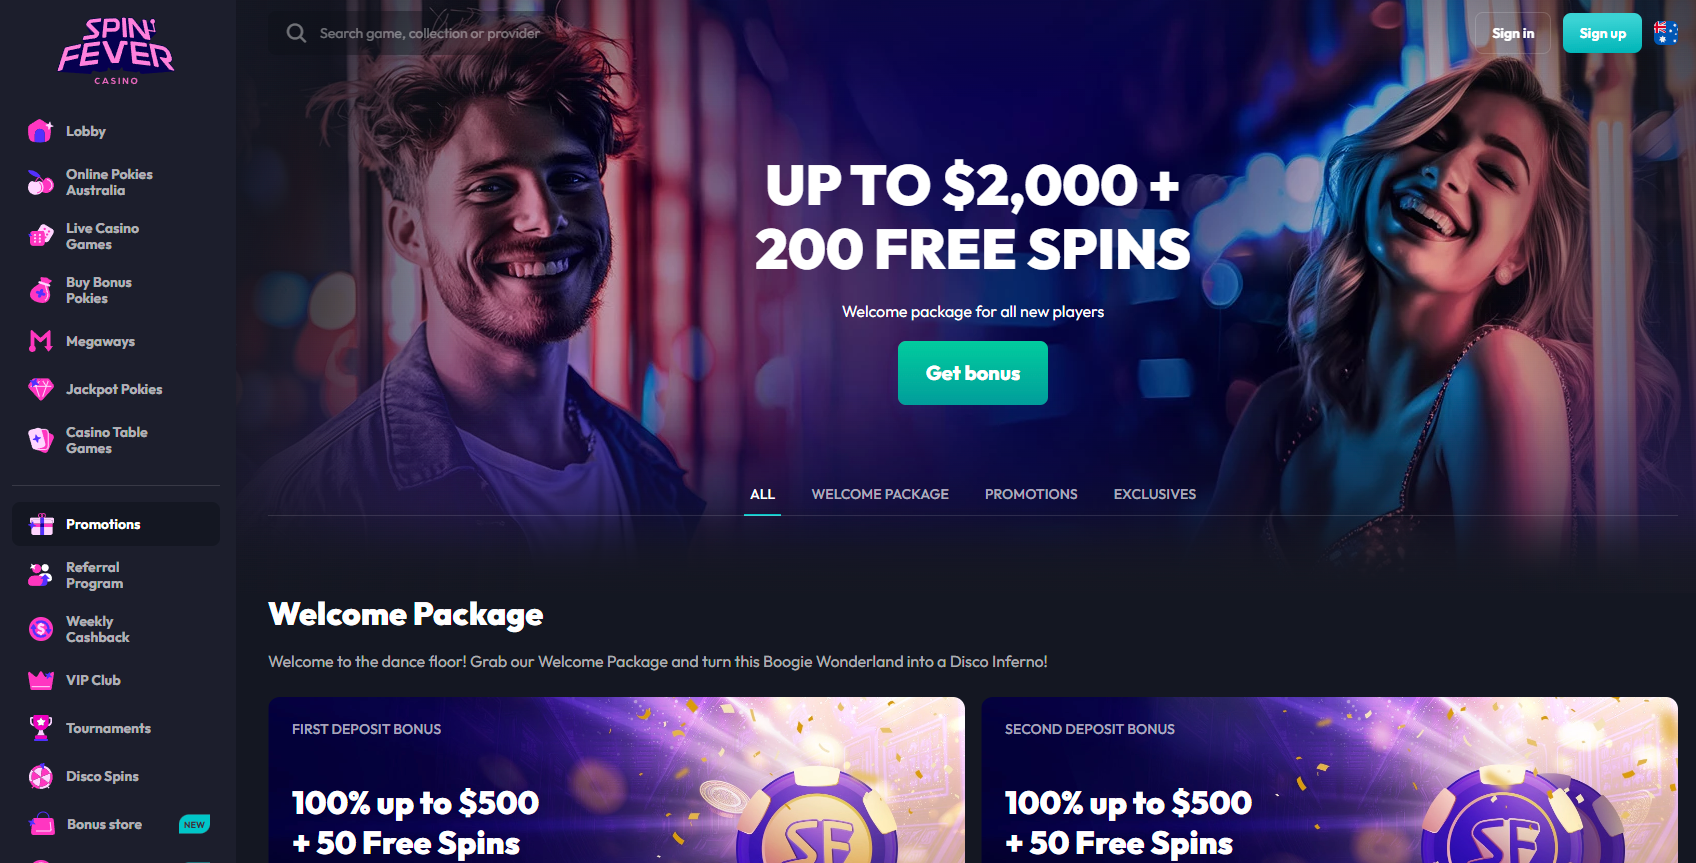Viewport: 1696px width, 863px height.
Task: Click the search magnifier icon
Action: (x=296, y=33)
